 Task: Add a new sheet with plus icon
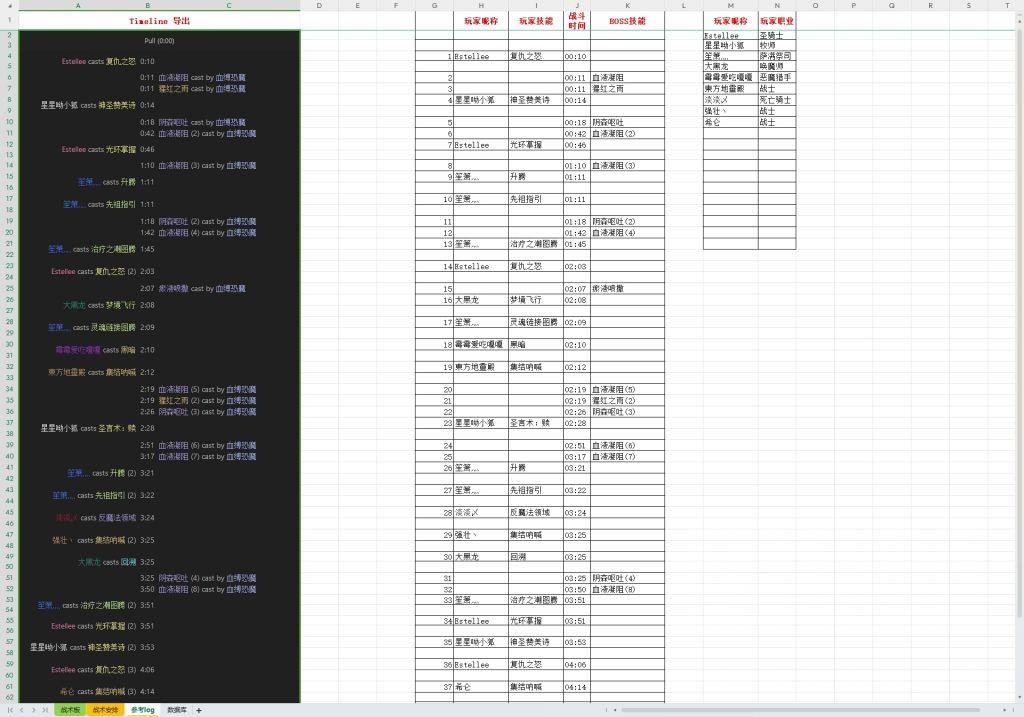coord(198,710)
